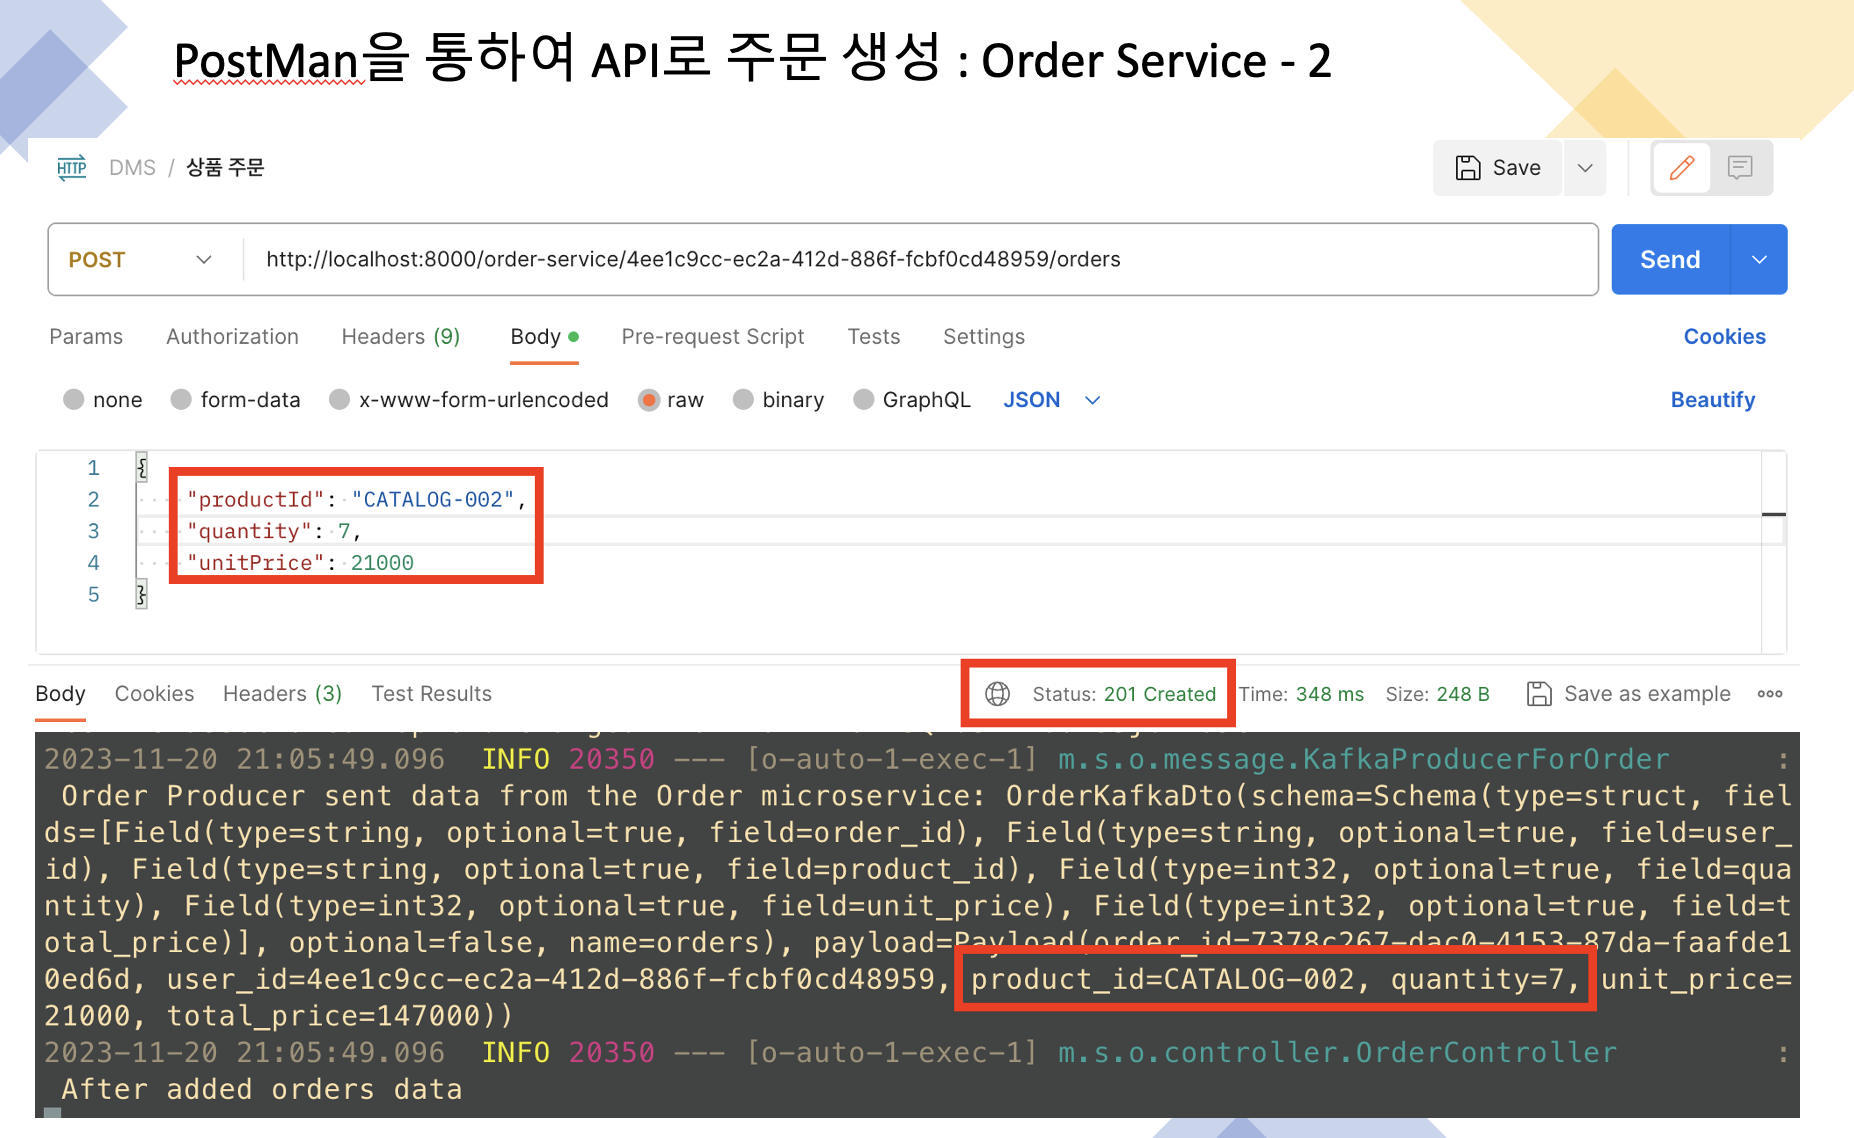Open the comments icon
Viewport: 1854px width, 1138px height.
click(1740, 168)
